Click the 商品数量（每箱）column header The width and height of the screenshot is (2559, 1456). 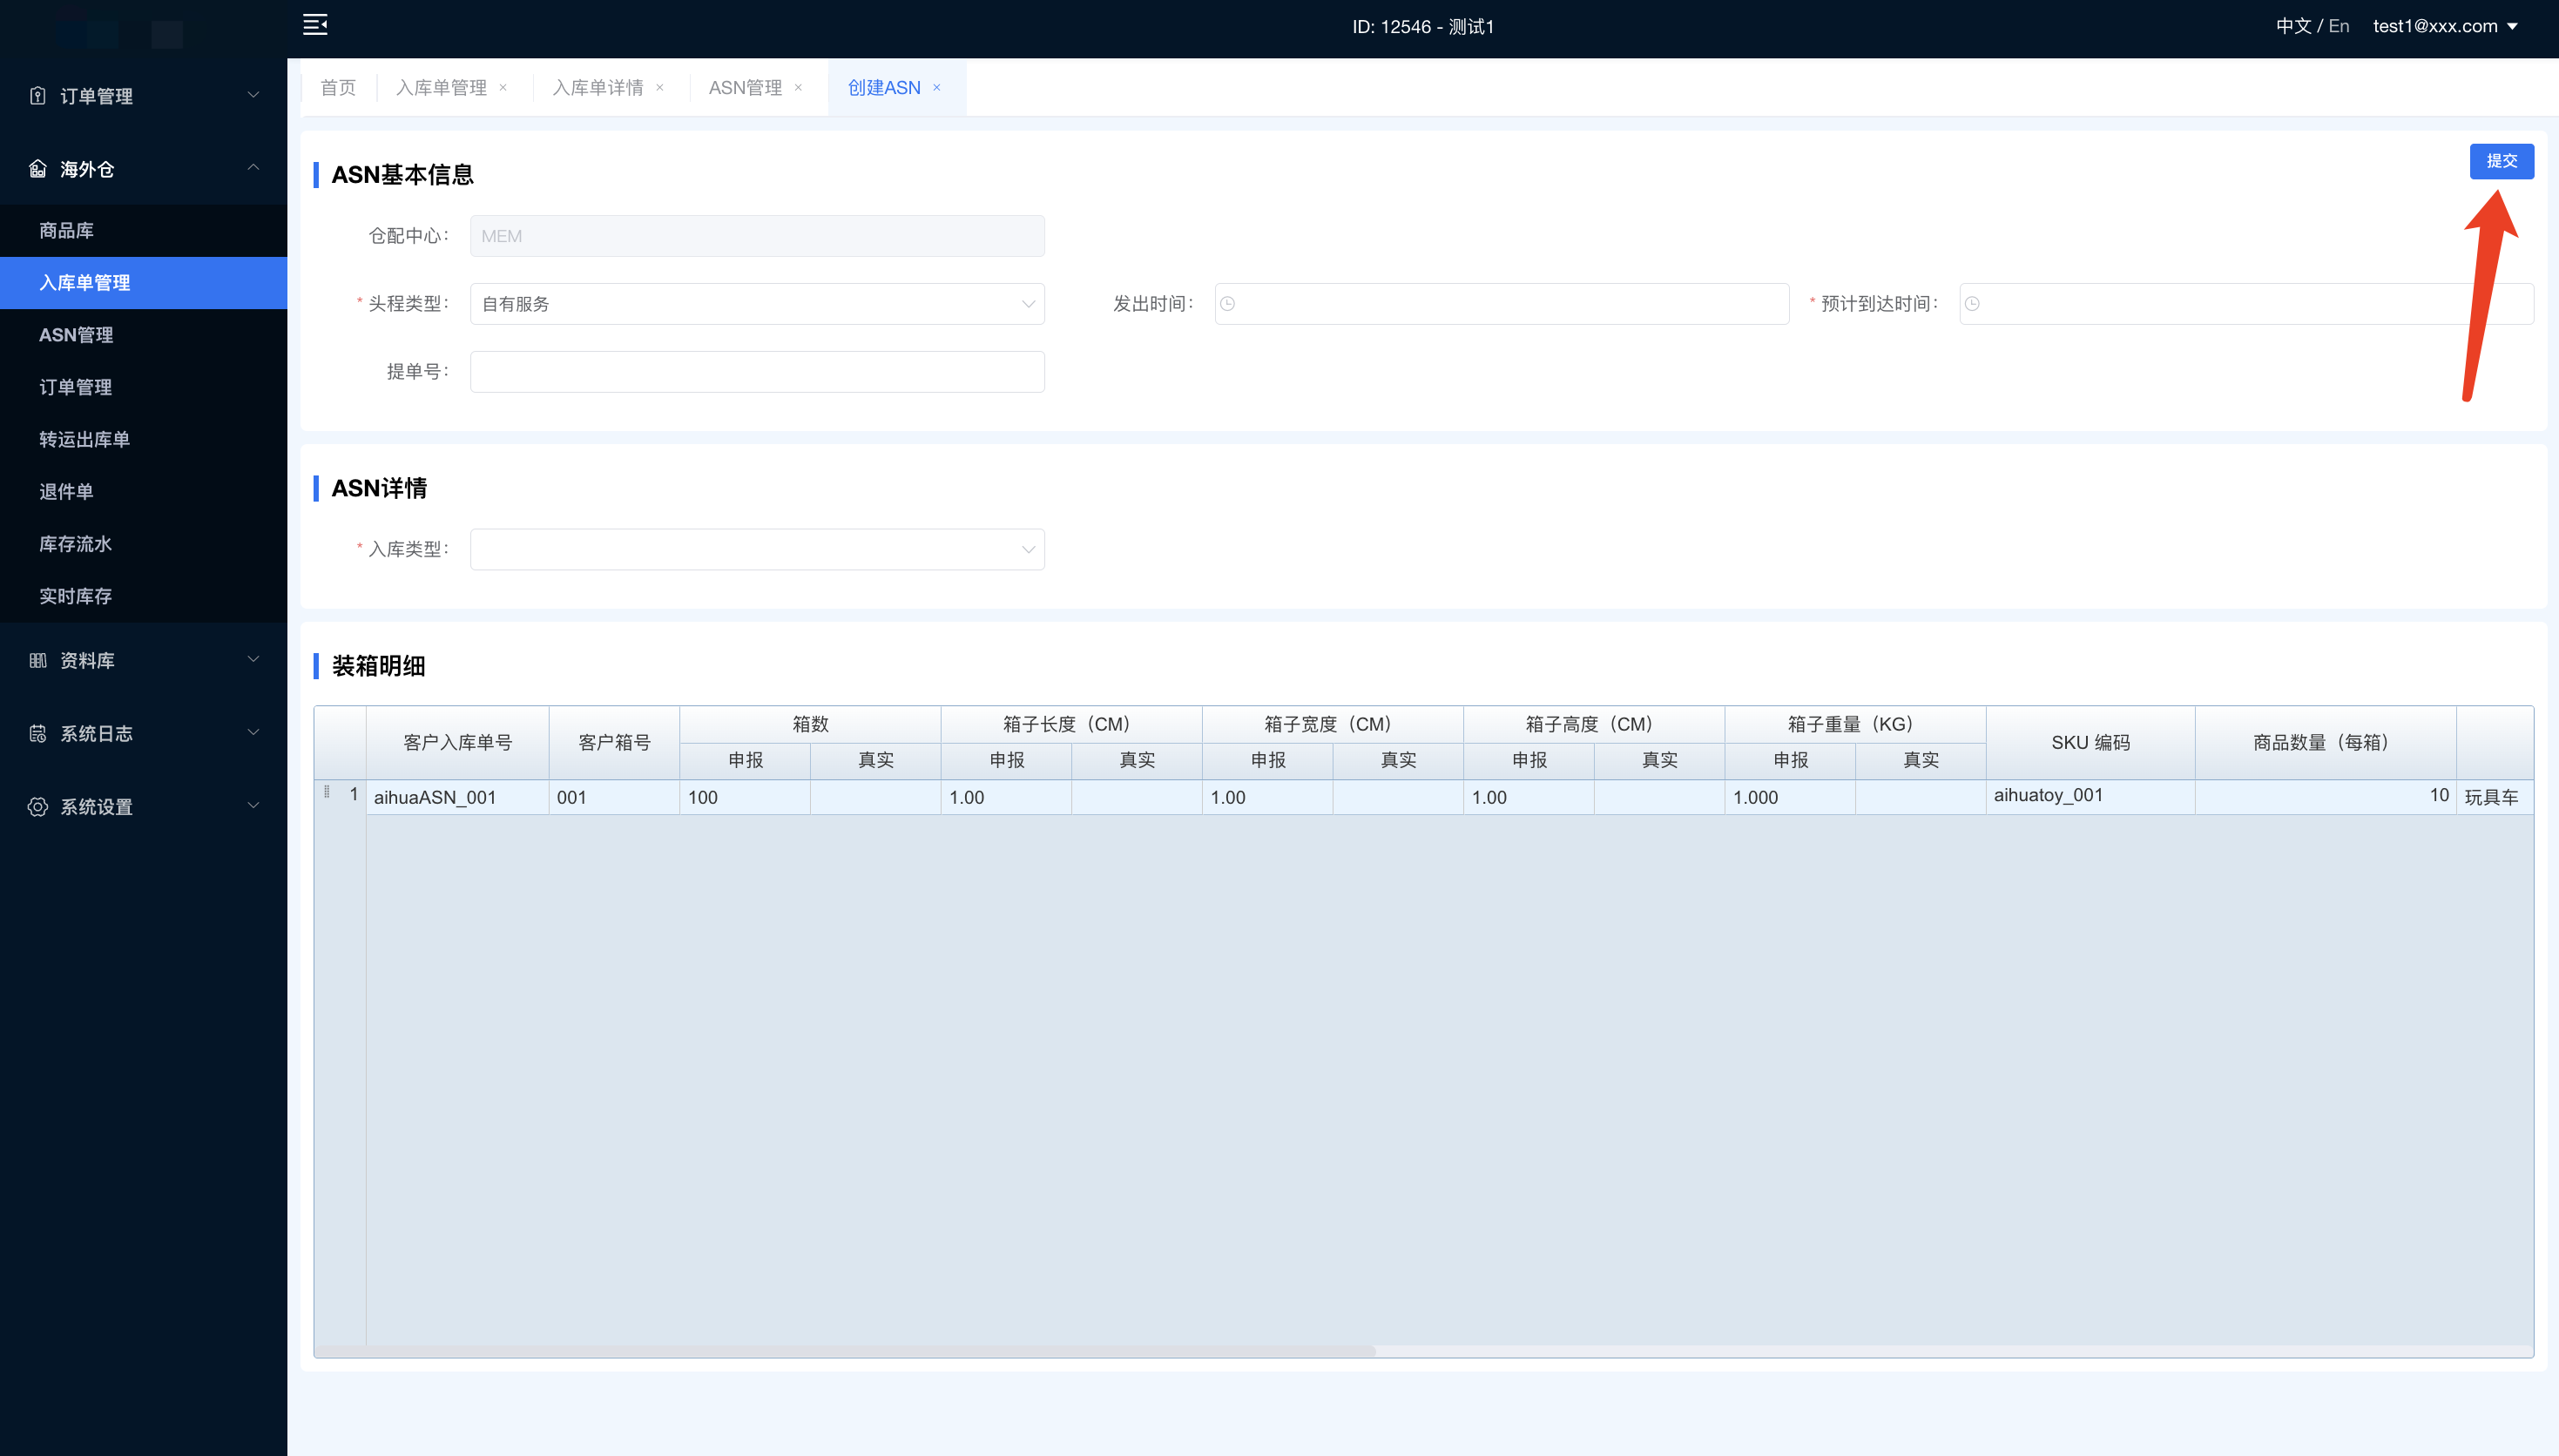point(2325,743)
